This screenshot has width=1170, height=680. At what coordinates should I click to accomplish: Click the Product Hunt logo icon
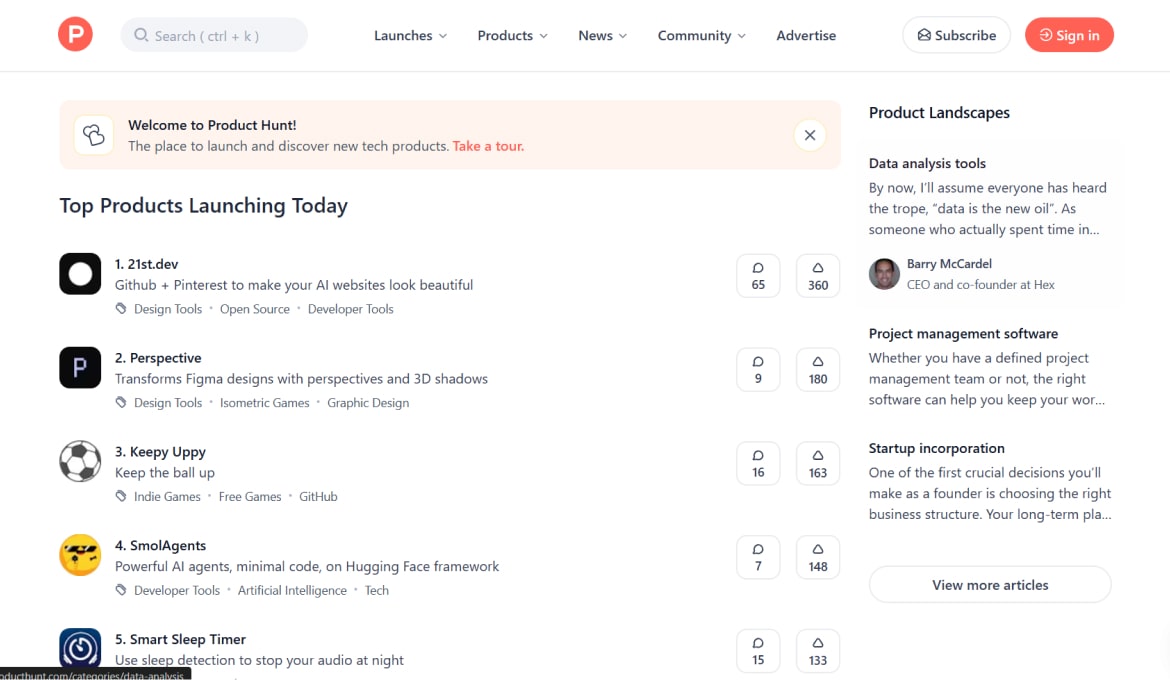click(x=75, y=35)
